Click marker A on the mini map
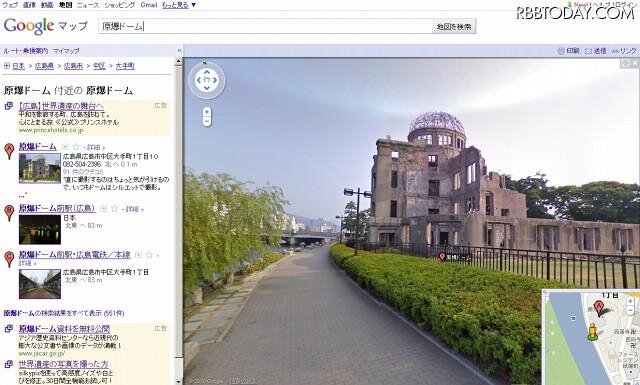The image size is (640, 385). tap(598, 308)
